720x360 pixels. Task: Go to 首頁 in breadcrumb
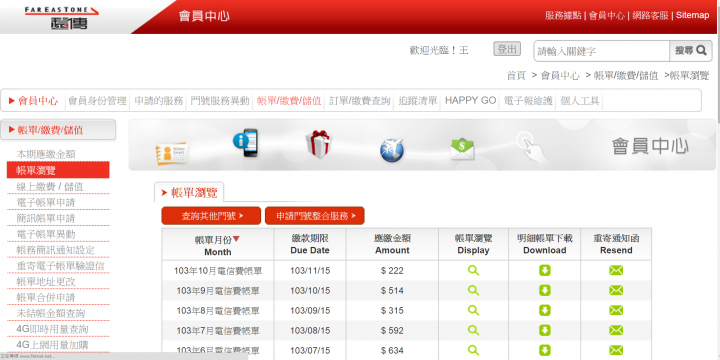(516, 76)
